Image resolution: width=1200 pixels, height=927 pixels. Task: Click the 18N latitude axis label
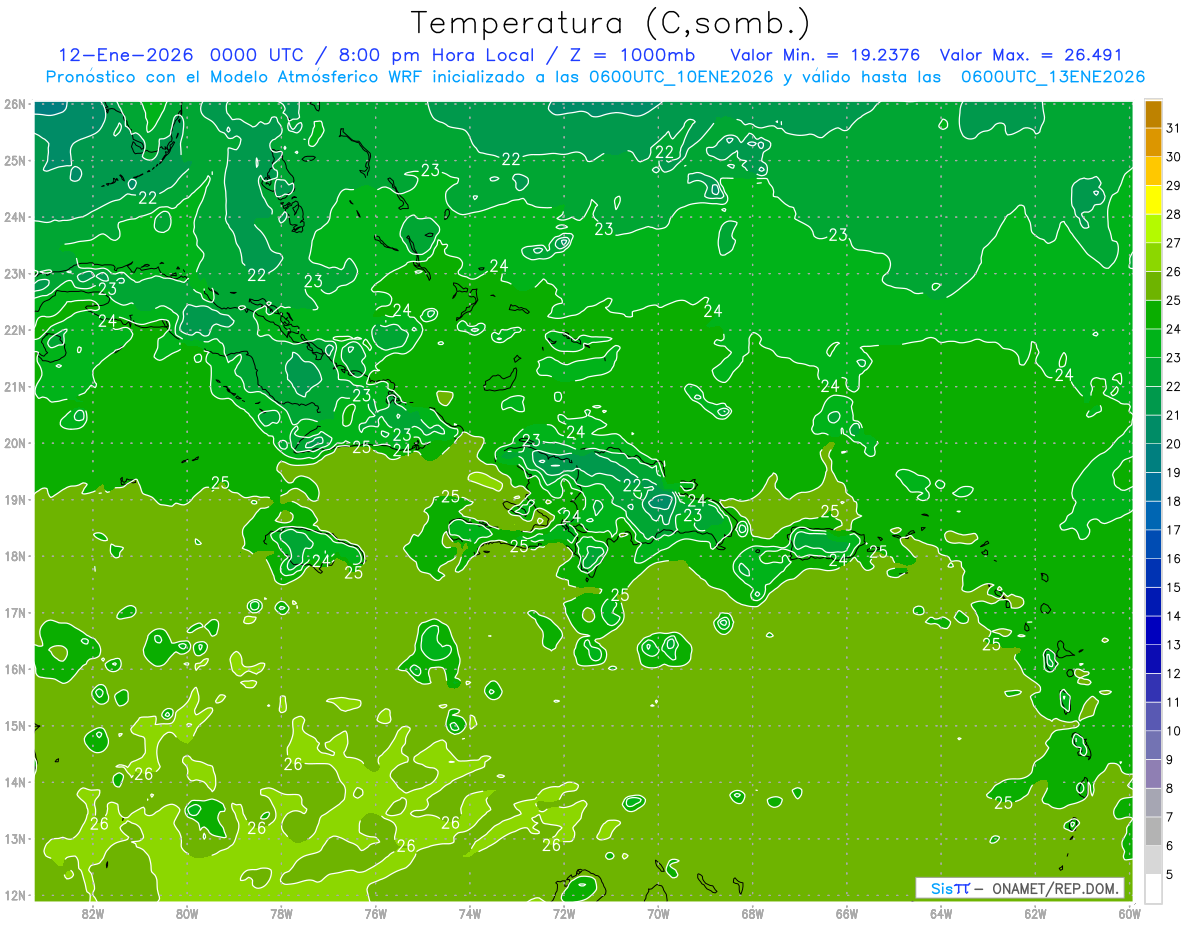point(14,556)
